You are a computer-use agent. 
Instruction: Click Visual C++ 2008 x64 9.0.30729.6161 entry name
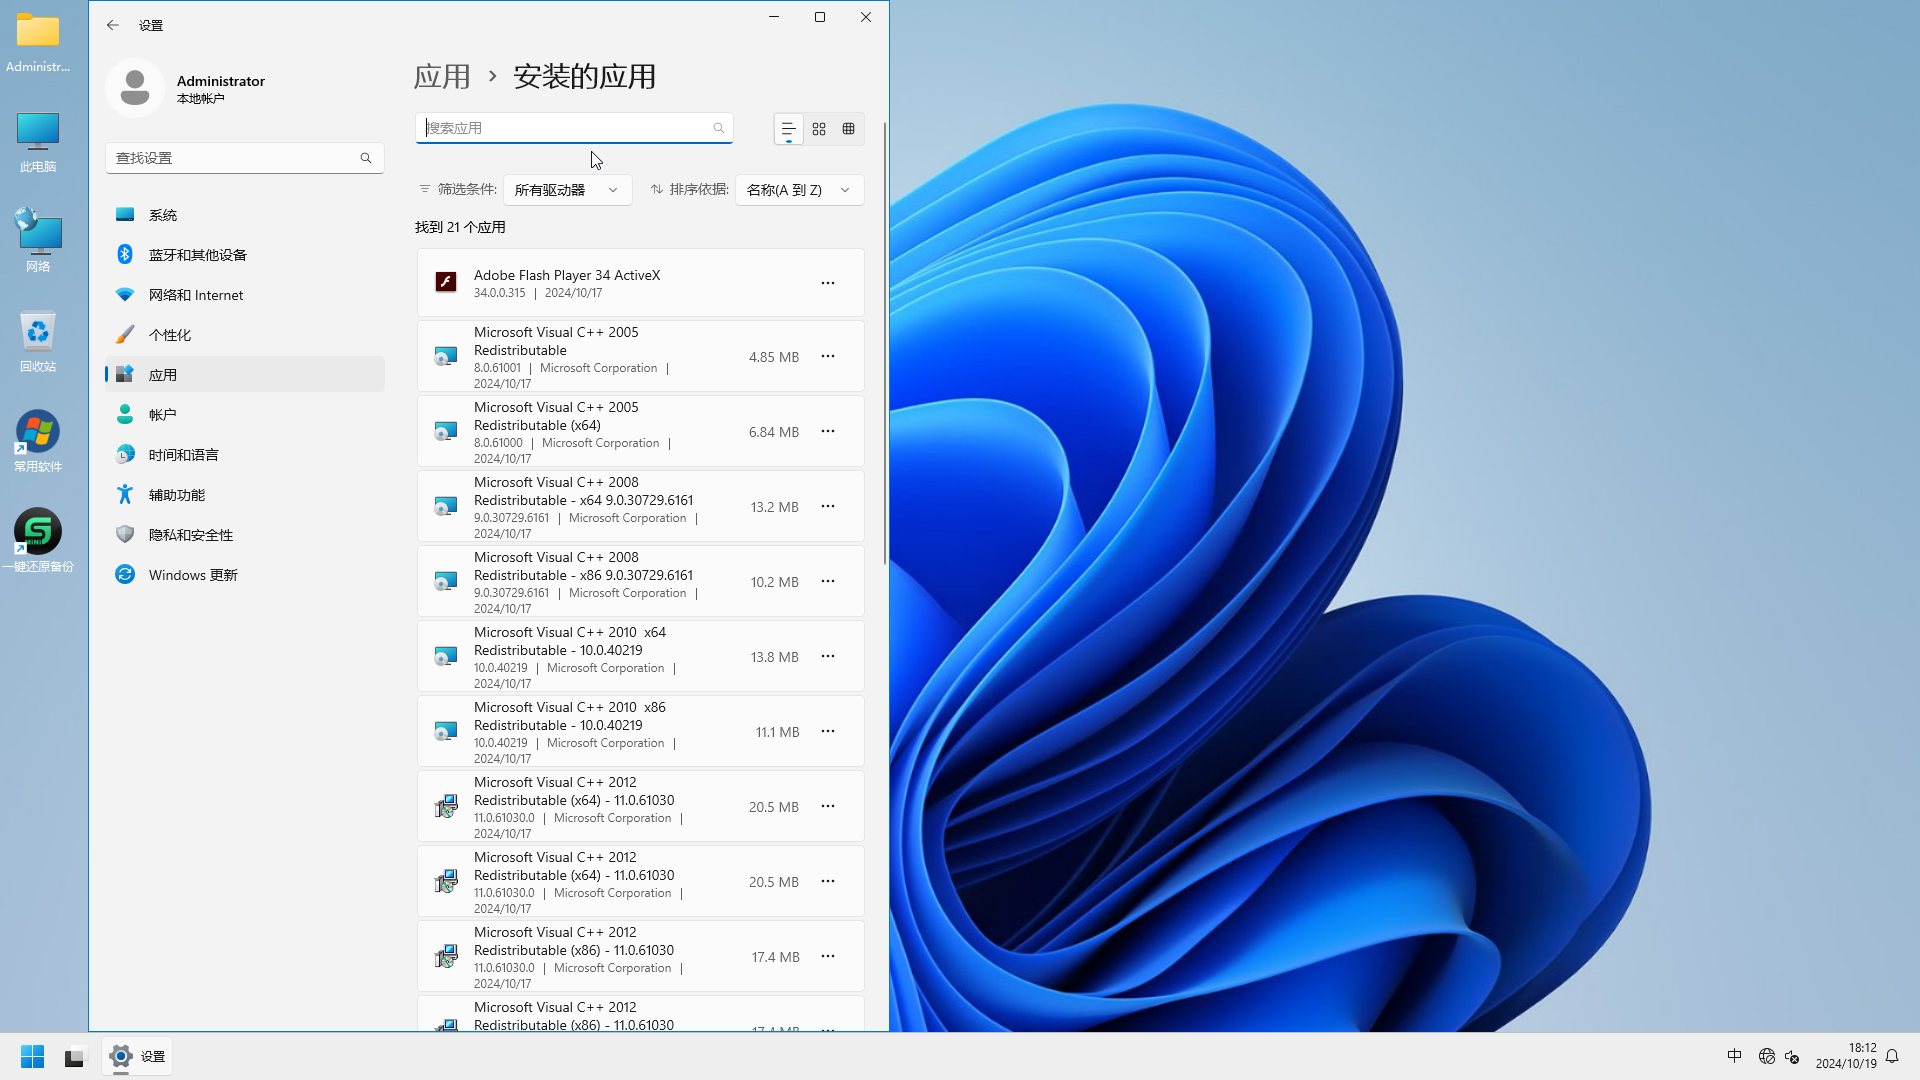pyautogui.click(x=583, y=491)
